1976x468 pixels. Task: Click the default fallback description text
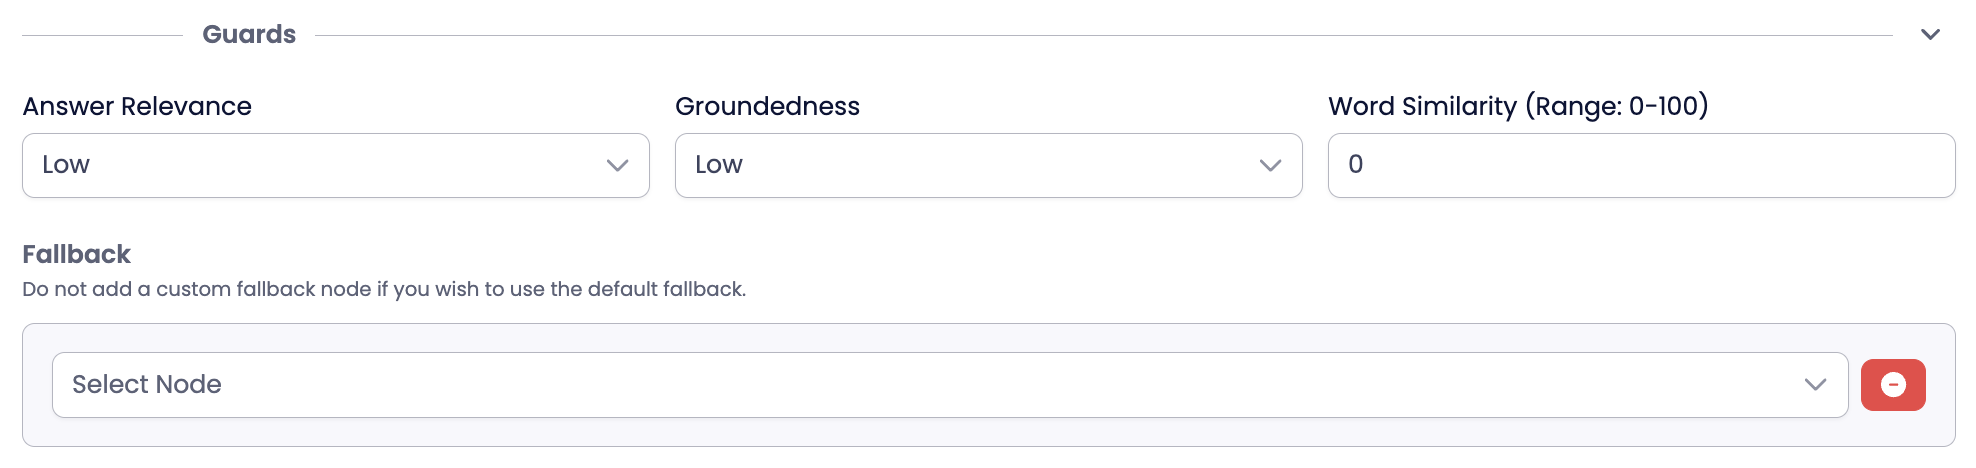point(384,289)
